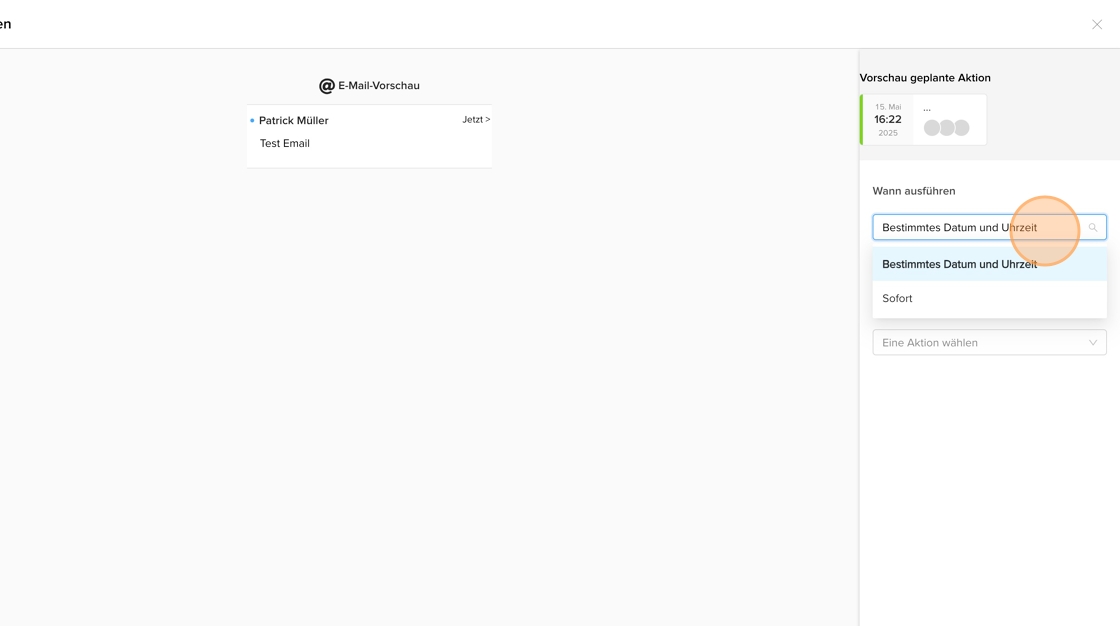Click the search icon in Wann ausführen field
The height and width of the screenshot is (626, 1120).
pyautogui.click(x=1092, y=227)
